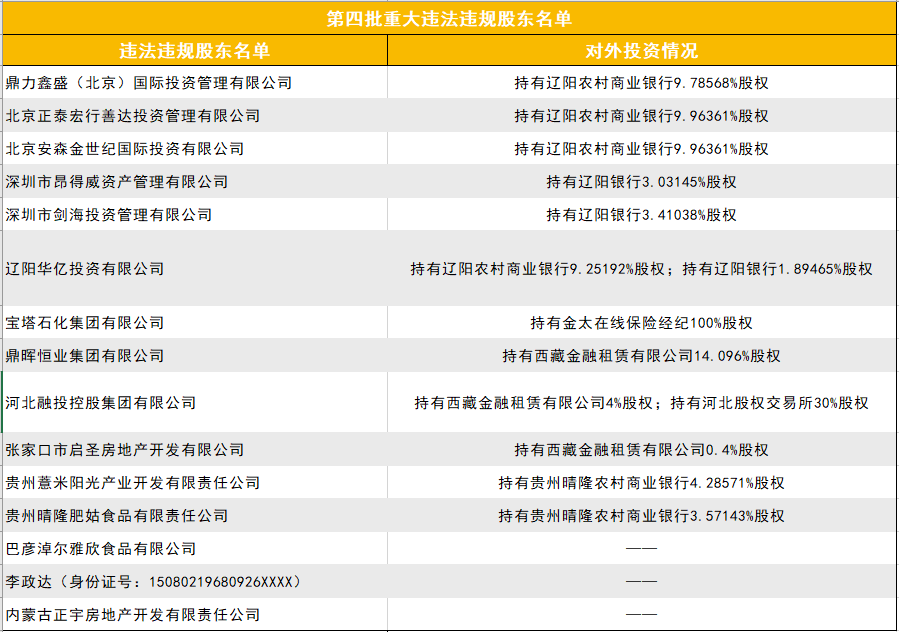Select cell 贵州晴隆肥姑食品有限责任公司
The image size is (899, 632).
click(195, 516)
